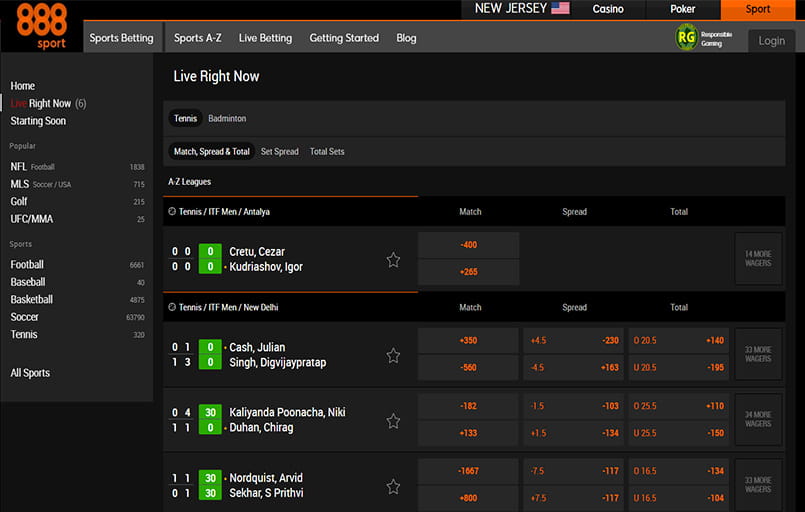The height and width of the screenshot is (512, 805).
Task: Bet on Singh, Digvijaypratap match odds -560
Action: coord(468,368)
